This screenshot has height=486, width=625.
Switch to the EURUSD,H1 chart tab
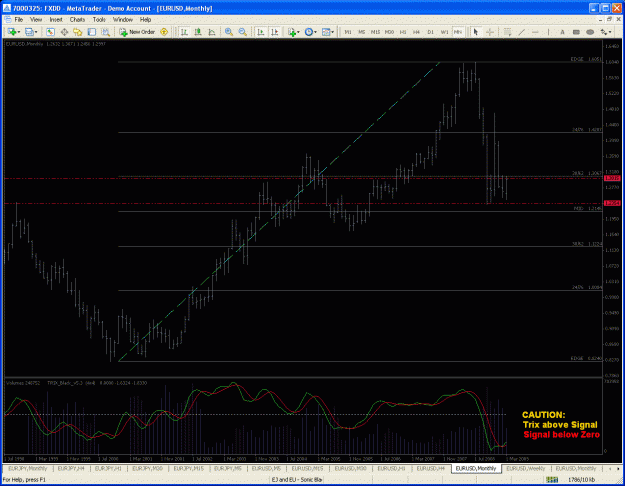tap(391, 468)
